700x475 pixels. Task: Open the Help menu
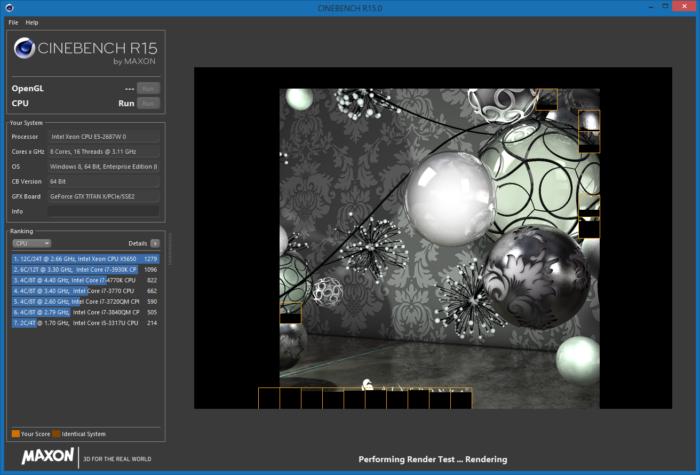coord(32,22)
